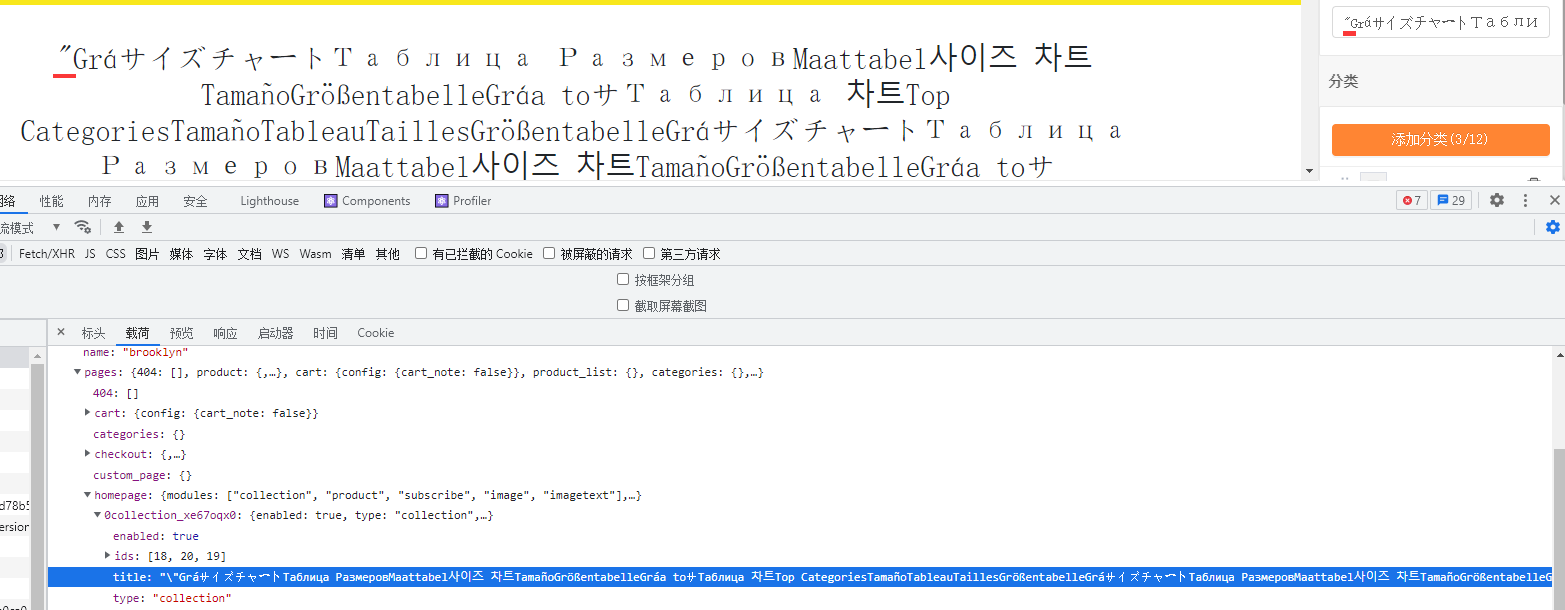Click the 分类 section heading
The image size is (1565, 610).
[1343, 81]
